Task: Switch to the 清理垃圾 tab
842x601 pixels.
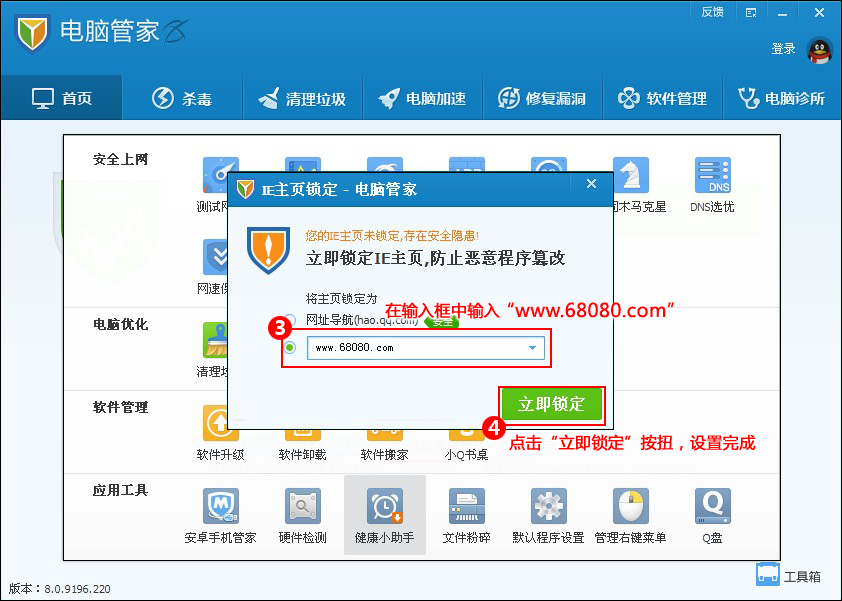Action: coord(303,98)
